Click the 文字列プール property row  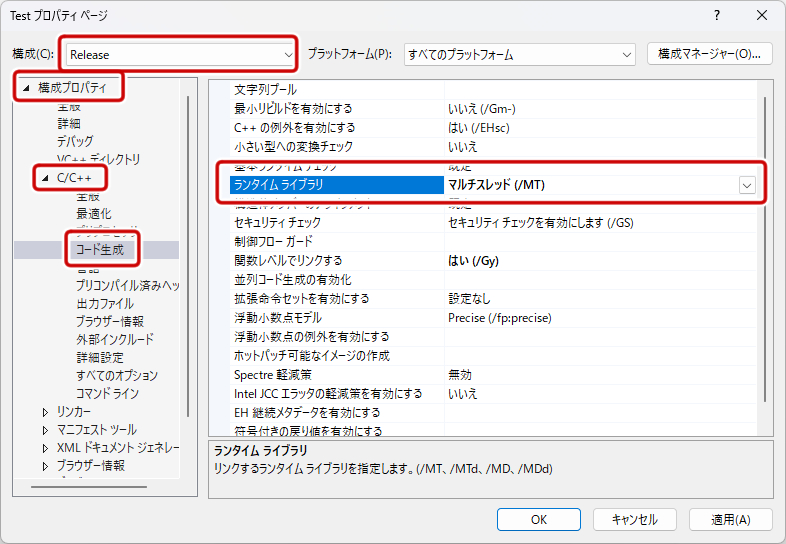(x=493, y=90)
